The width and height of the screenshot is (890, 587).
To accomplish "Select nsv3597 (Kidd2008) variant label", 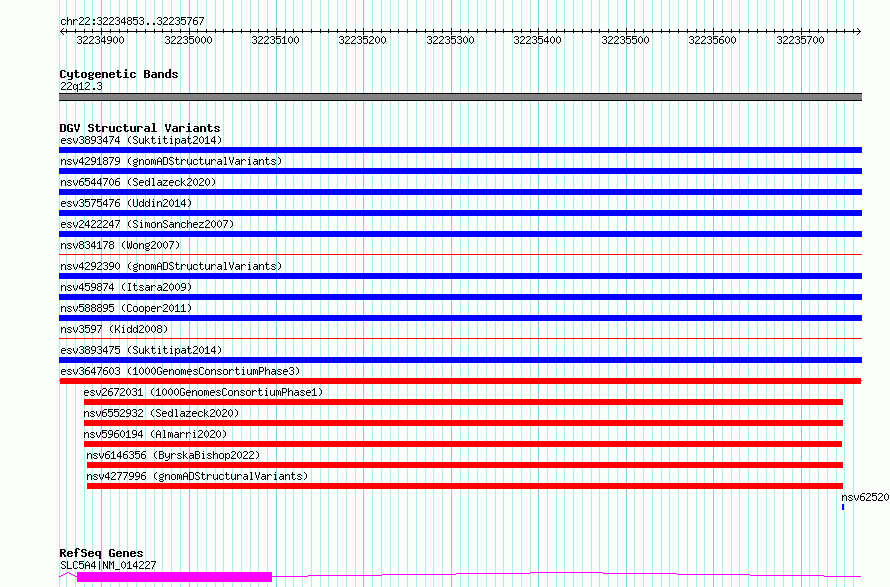I will pos(114,329).
